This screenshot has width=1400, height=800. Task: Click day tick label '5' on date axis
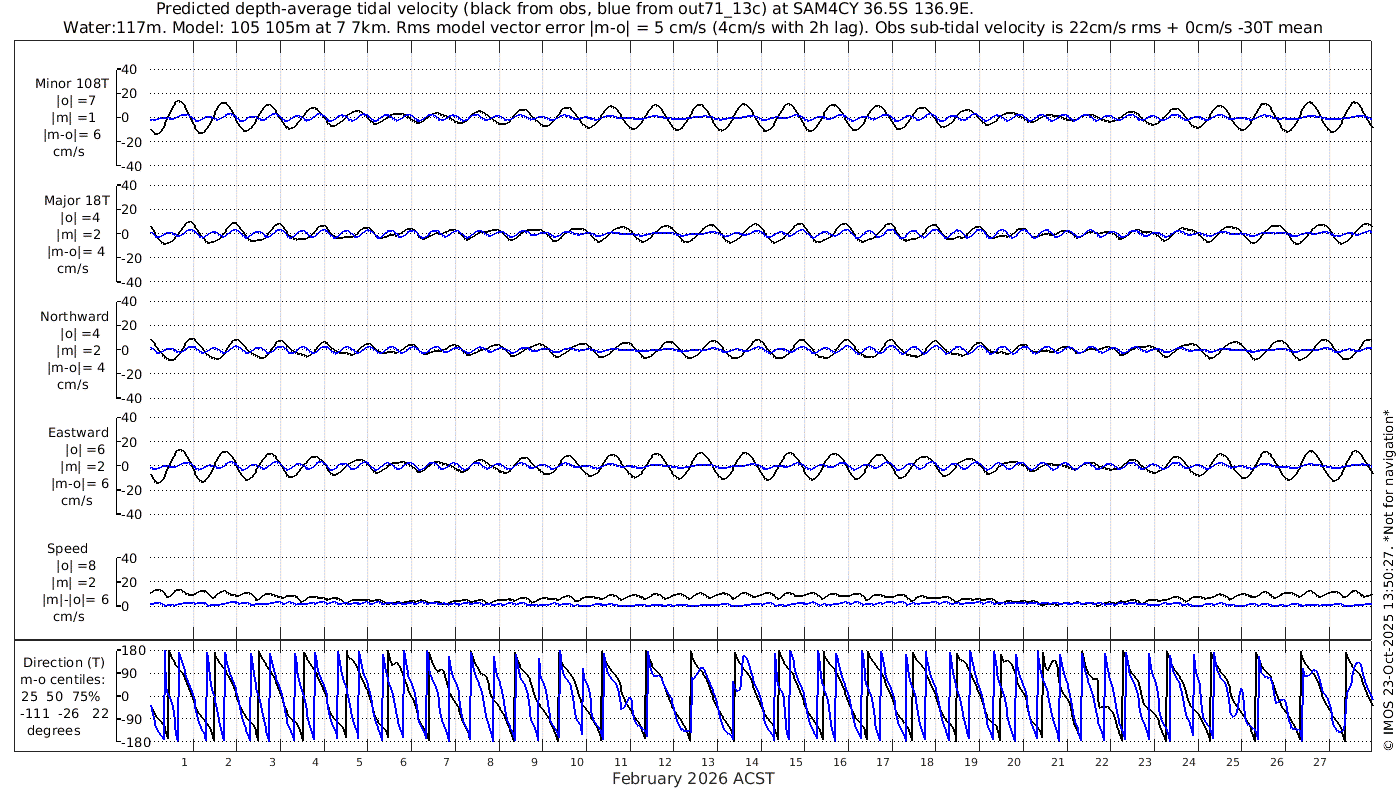click(x=359, y=762)
